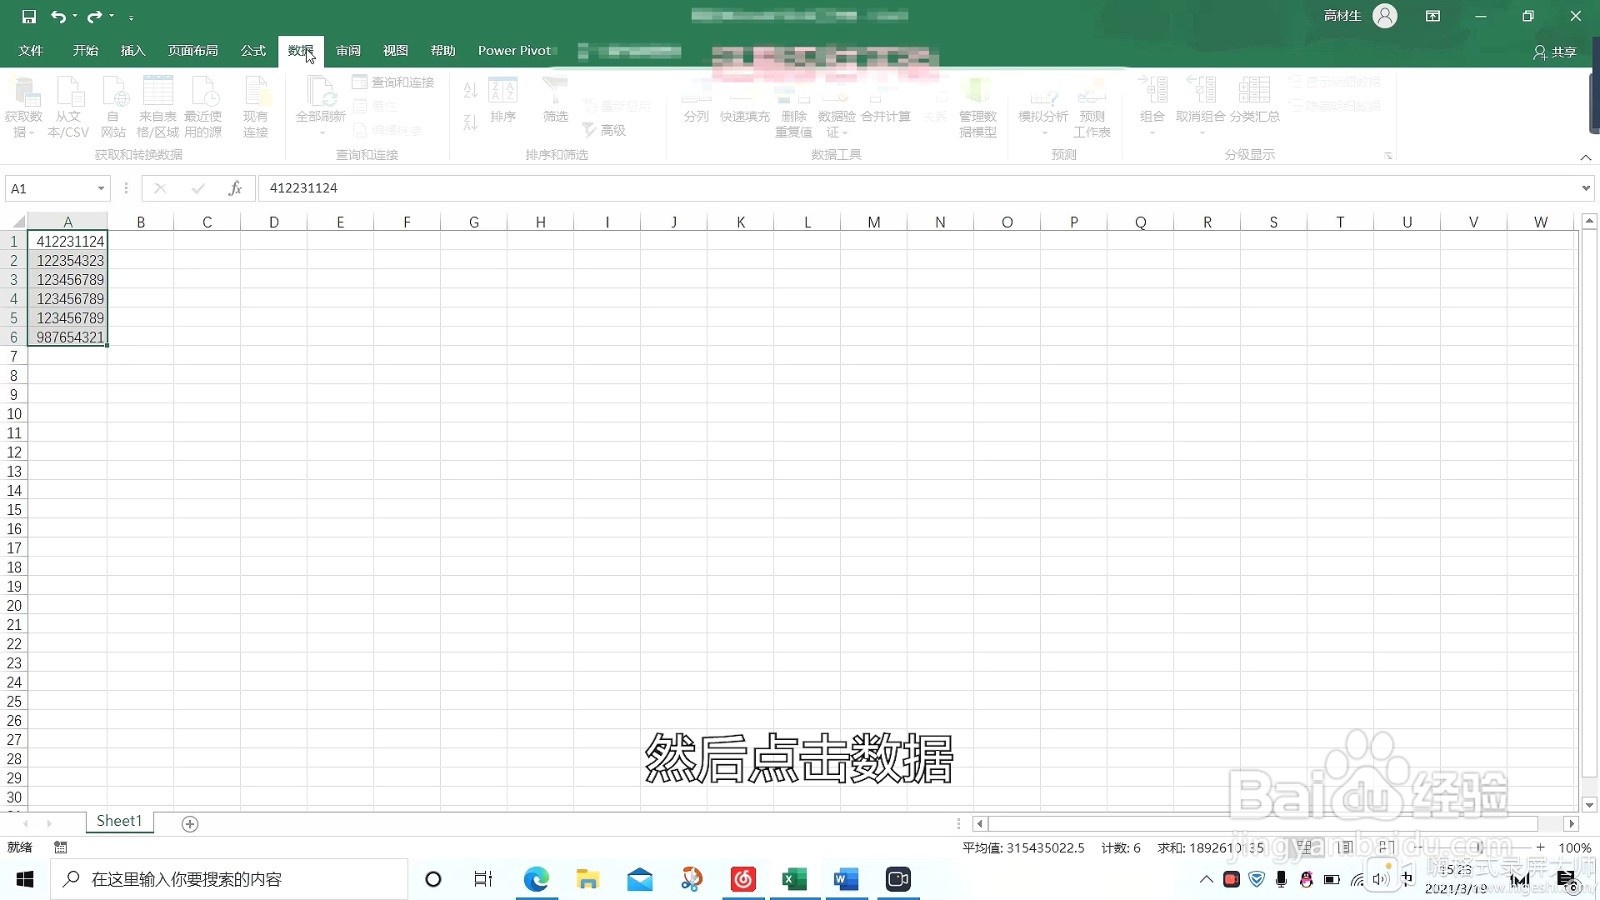
Task: Click the 筛选 (Filter) funnel icon
Action: [556, 100]
